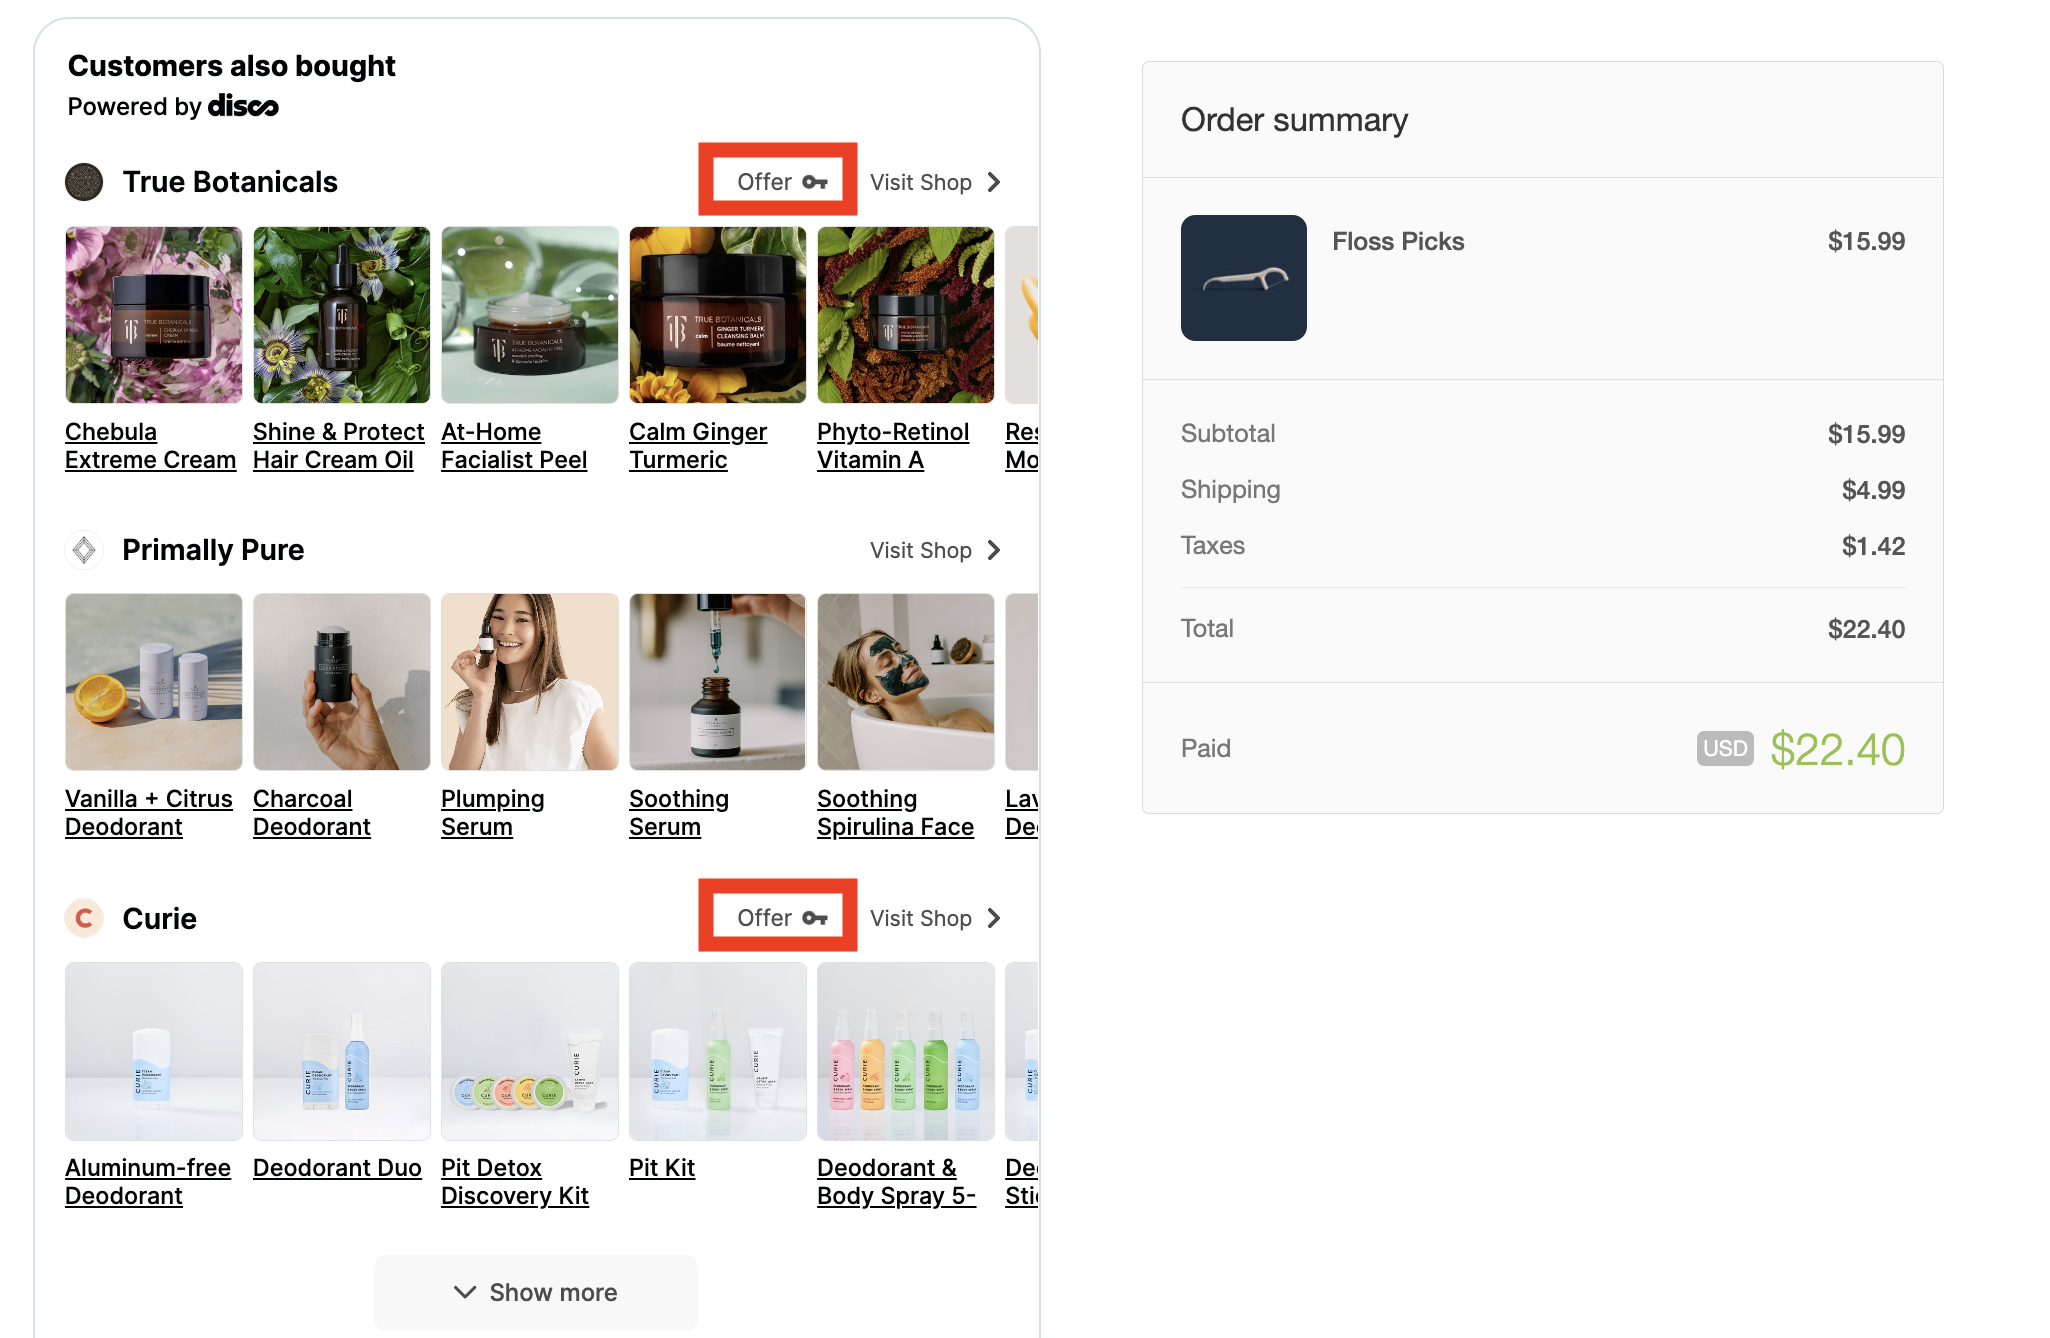This screenshot has width=2050, height=1338.
Task: Open the Charcoal Deodorant product image
Action: click(x=342, y=682)
